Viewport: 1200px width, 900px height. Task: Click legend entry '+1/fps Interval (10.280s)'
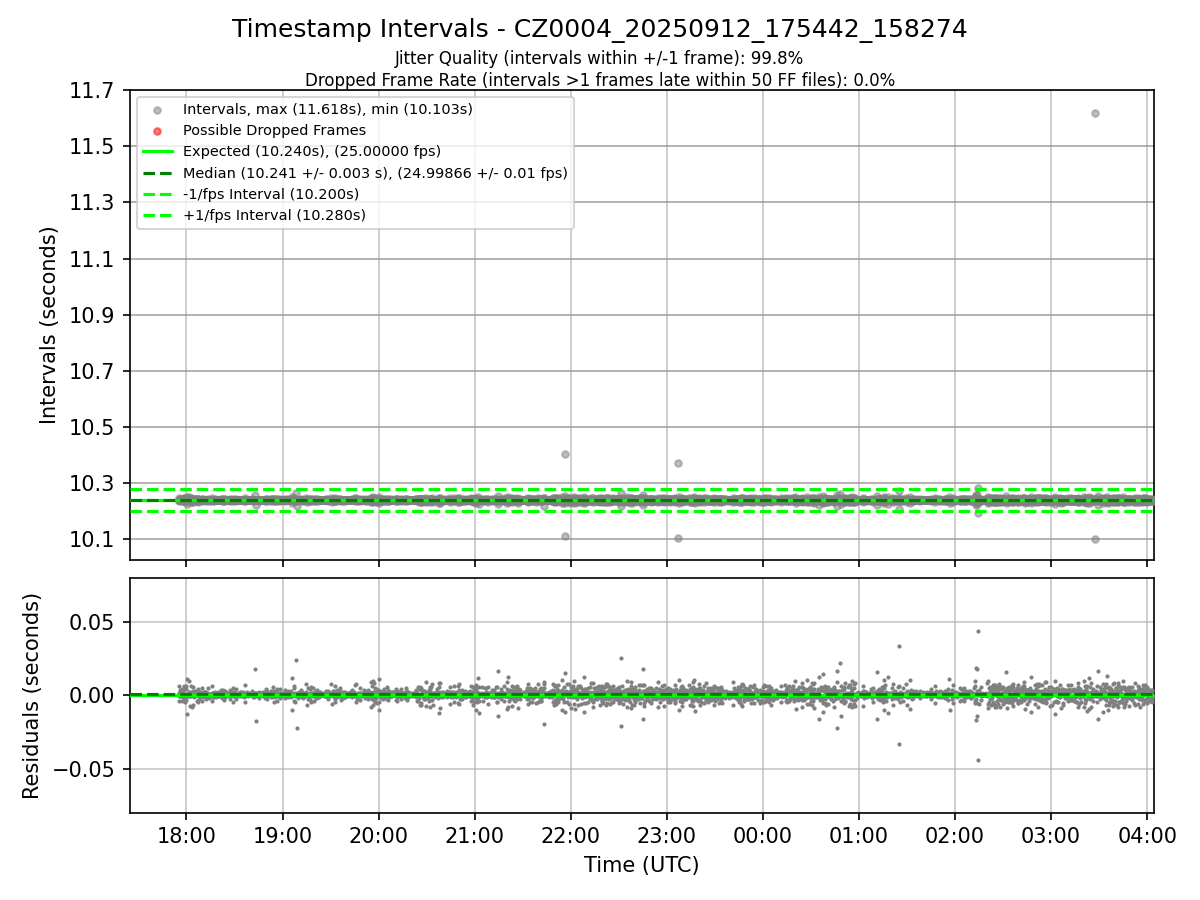click(274, 215)
